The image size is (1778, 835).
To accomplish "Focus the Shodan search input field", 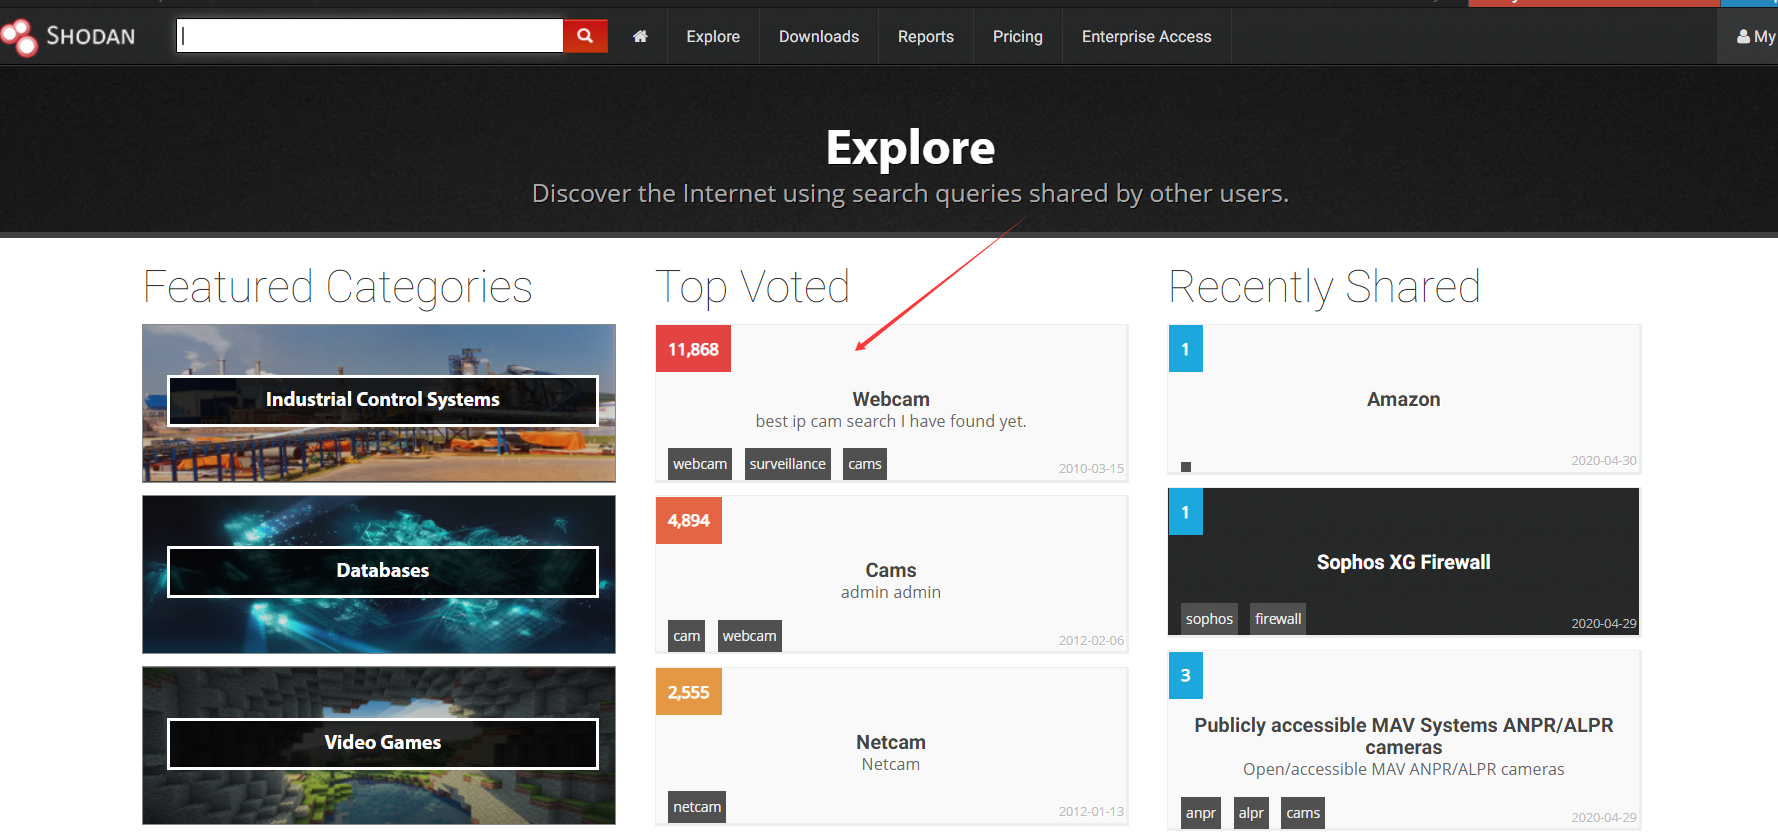I will (x=370, y=36).
